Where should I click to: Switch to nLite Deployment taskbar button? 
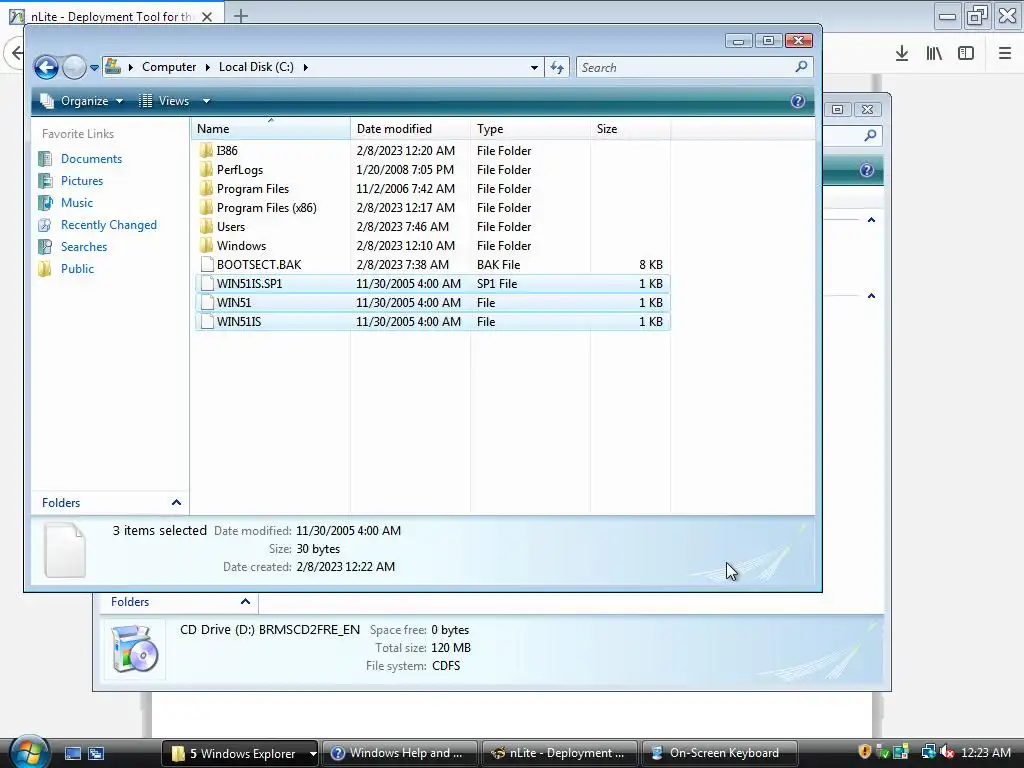[559, 754]
